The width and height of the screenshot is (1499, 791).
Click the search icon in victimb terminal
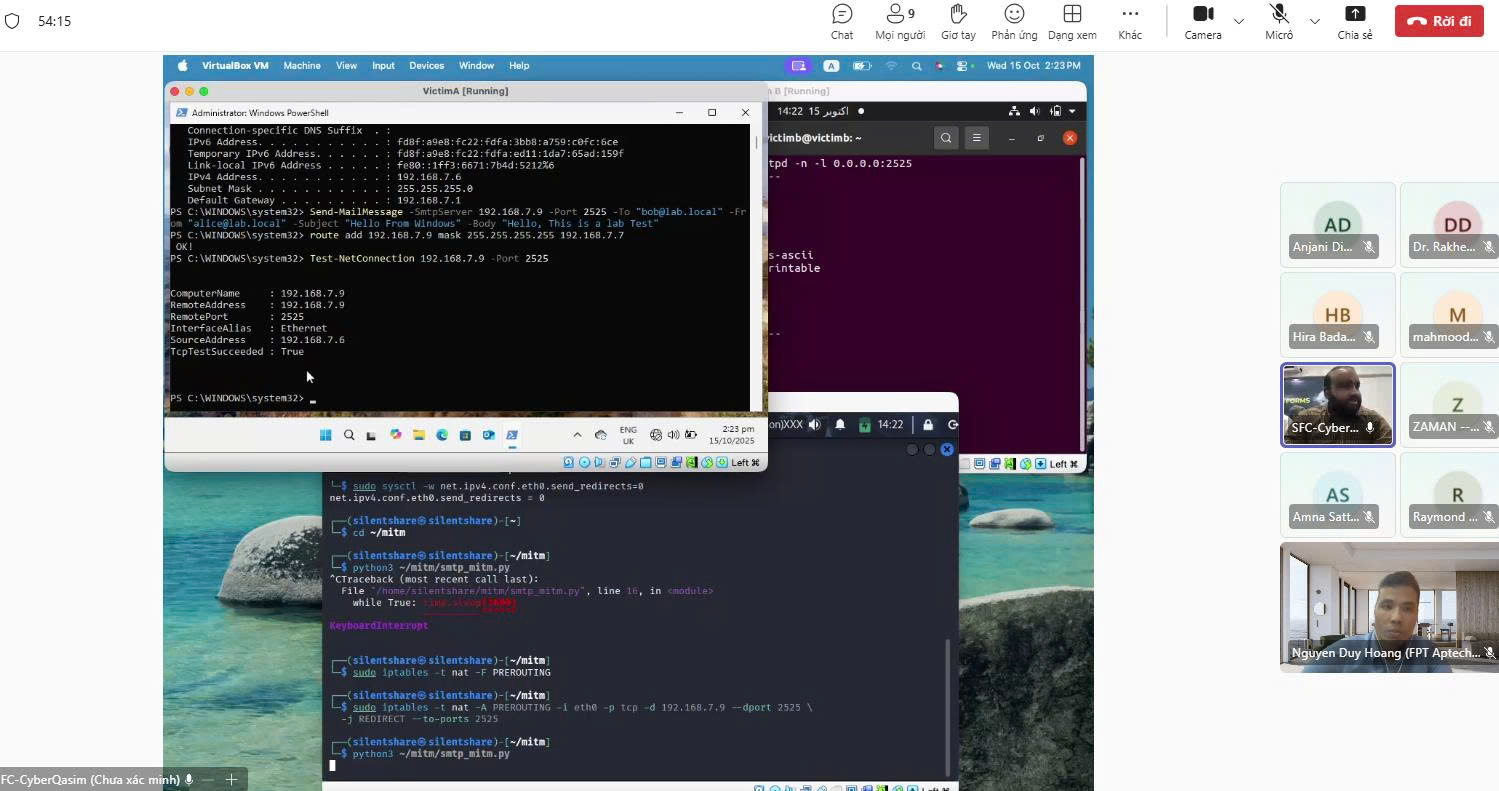tap(946, 138)
